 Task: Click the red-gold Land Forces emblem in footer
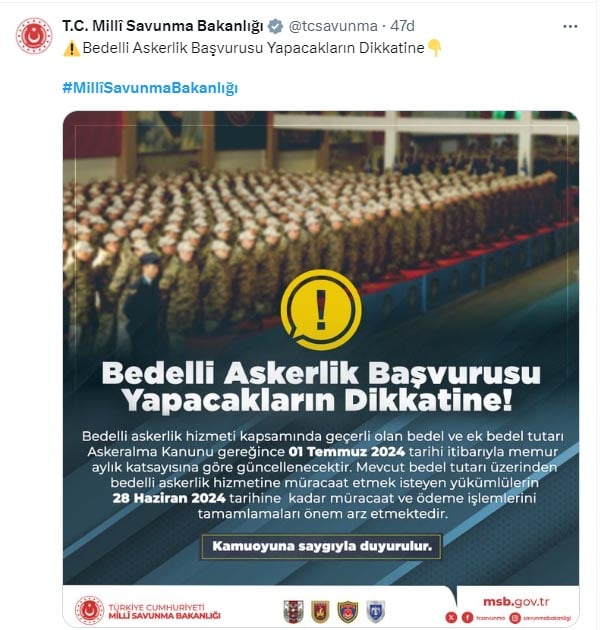click(320, 611)
